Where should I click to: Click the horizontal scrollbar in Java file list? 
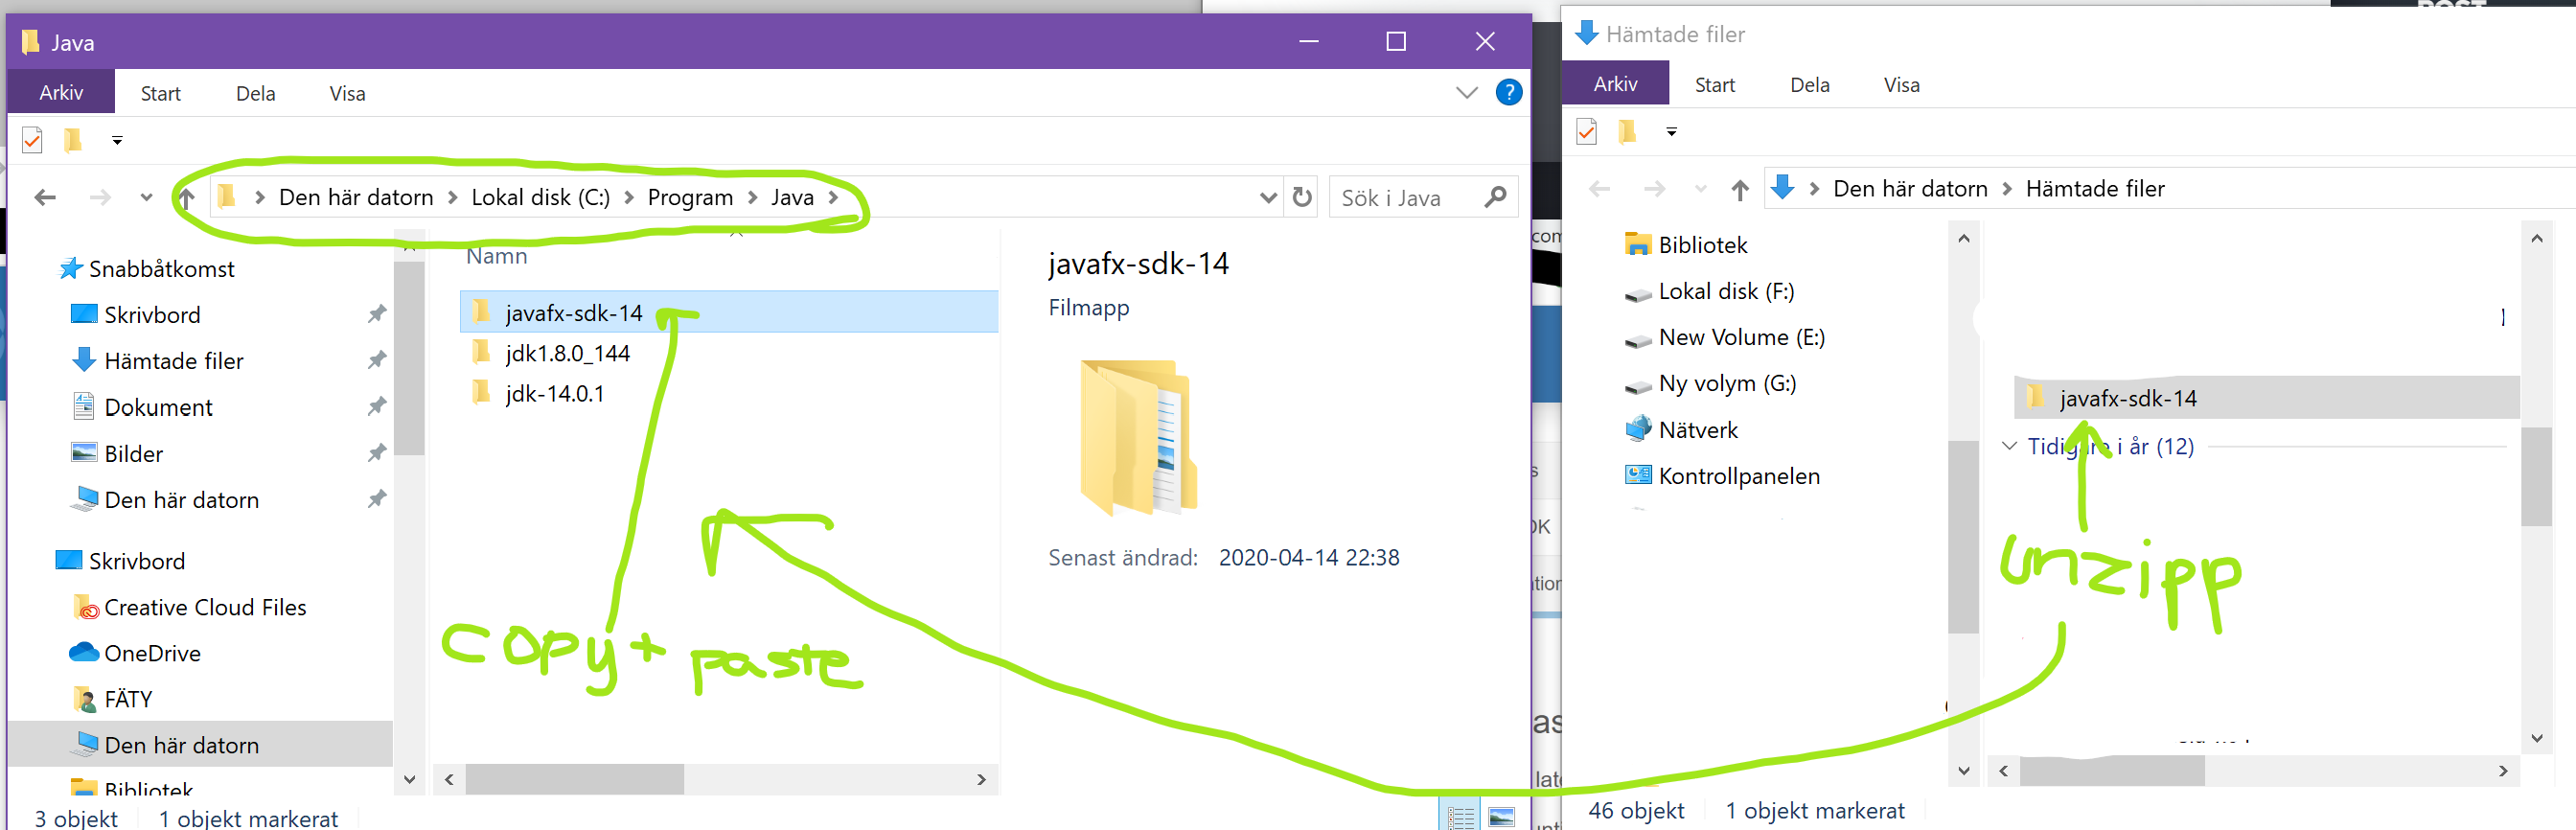point(574,779)
